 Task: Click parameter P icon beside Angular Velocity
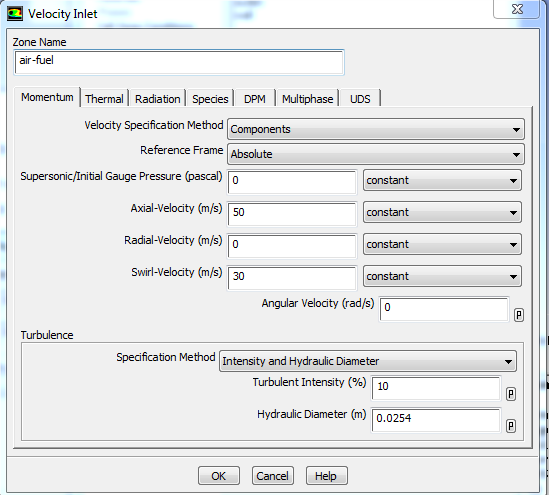pos(519,315)
